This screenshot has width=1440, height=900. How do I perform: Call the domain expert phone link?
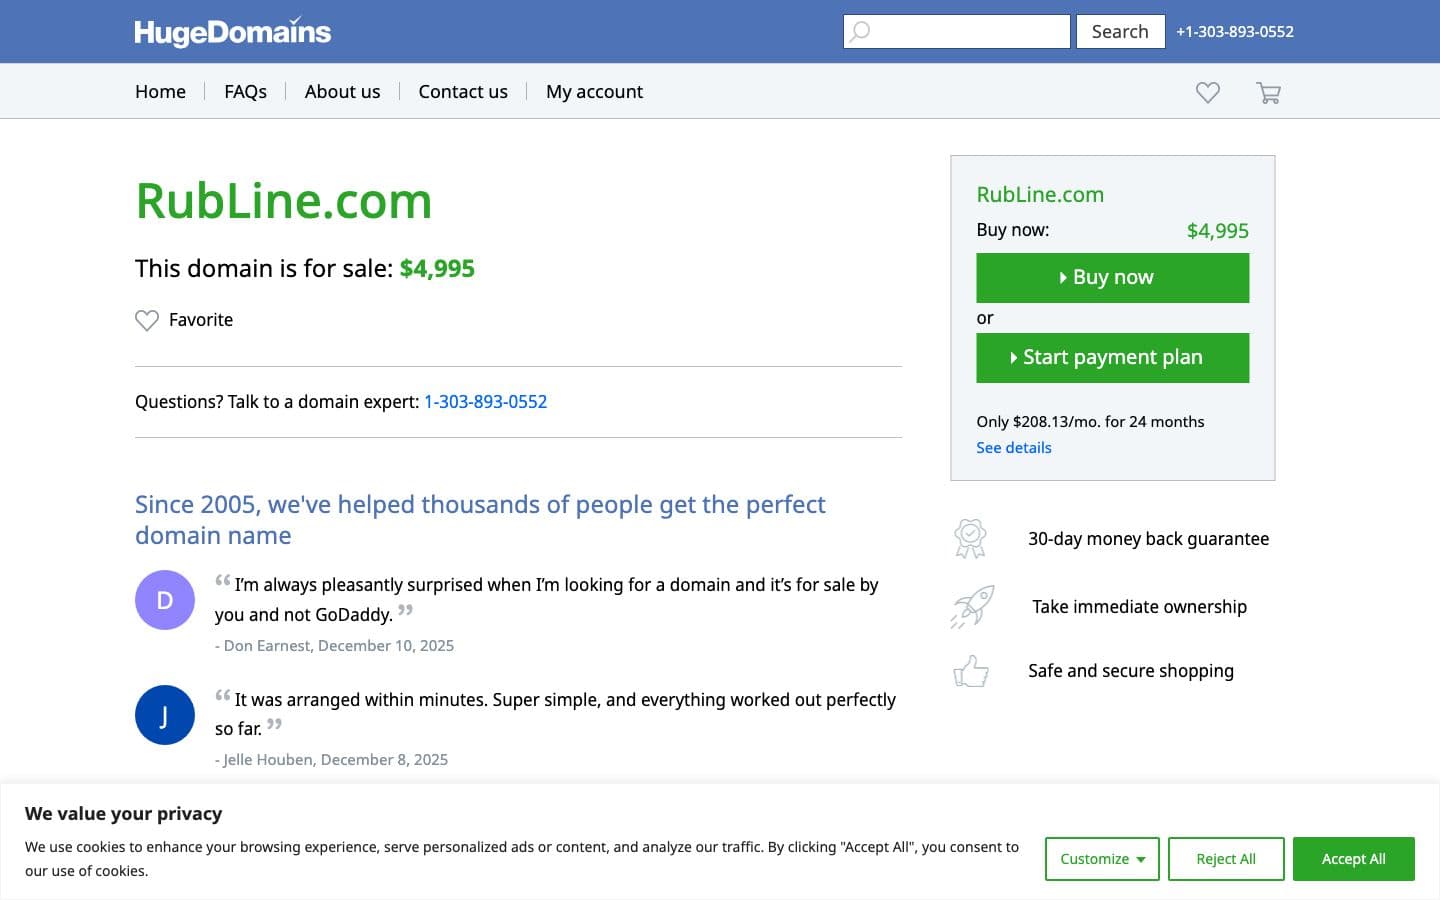pyautogui.click(x=485, y=402)
